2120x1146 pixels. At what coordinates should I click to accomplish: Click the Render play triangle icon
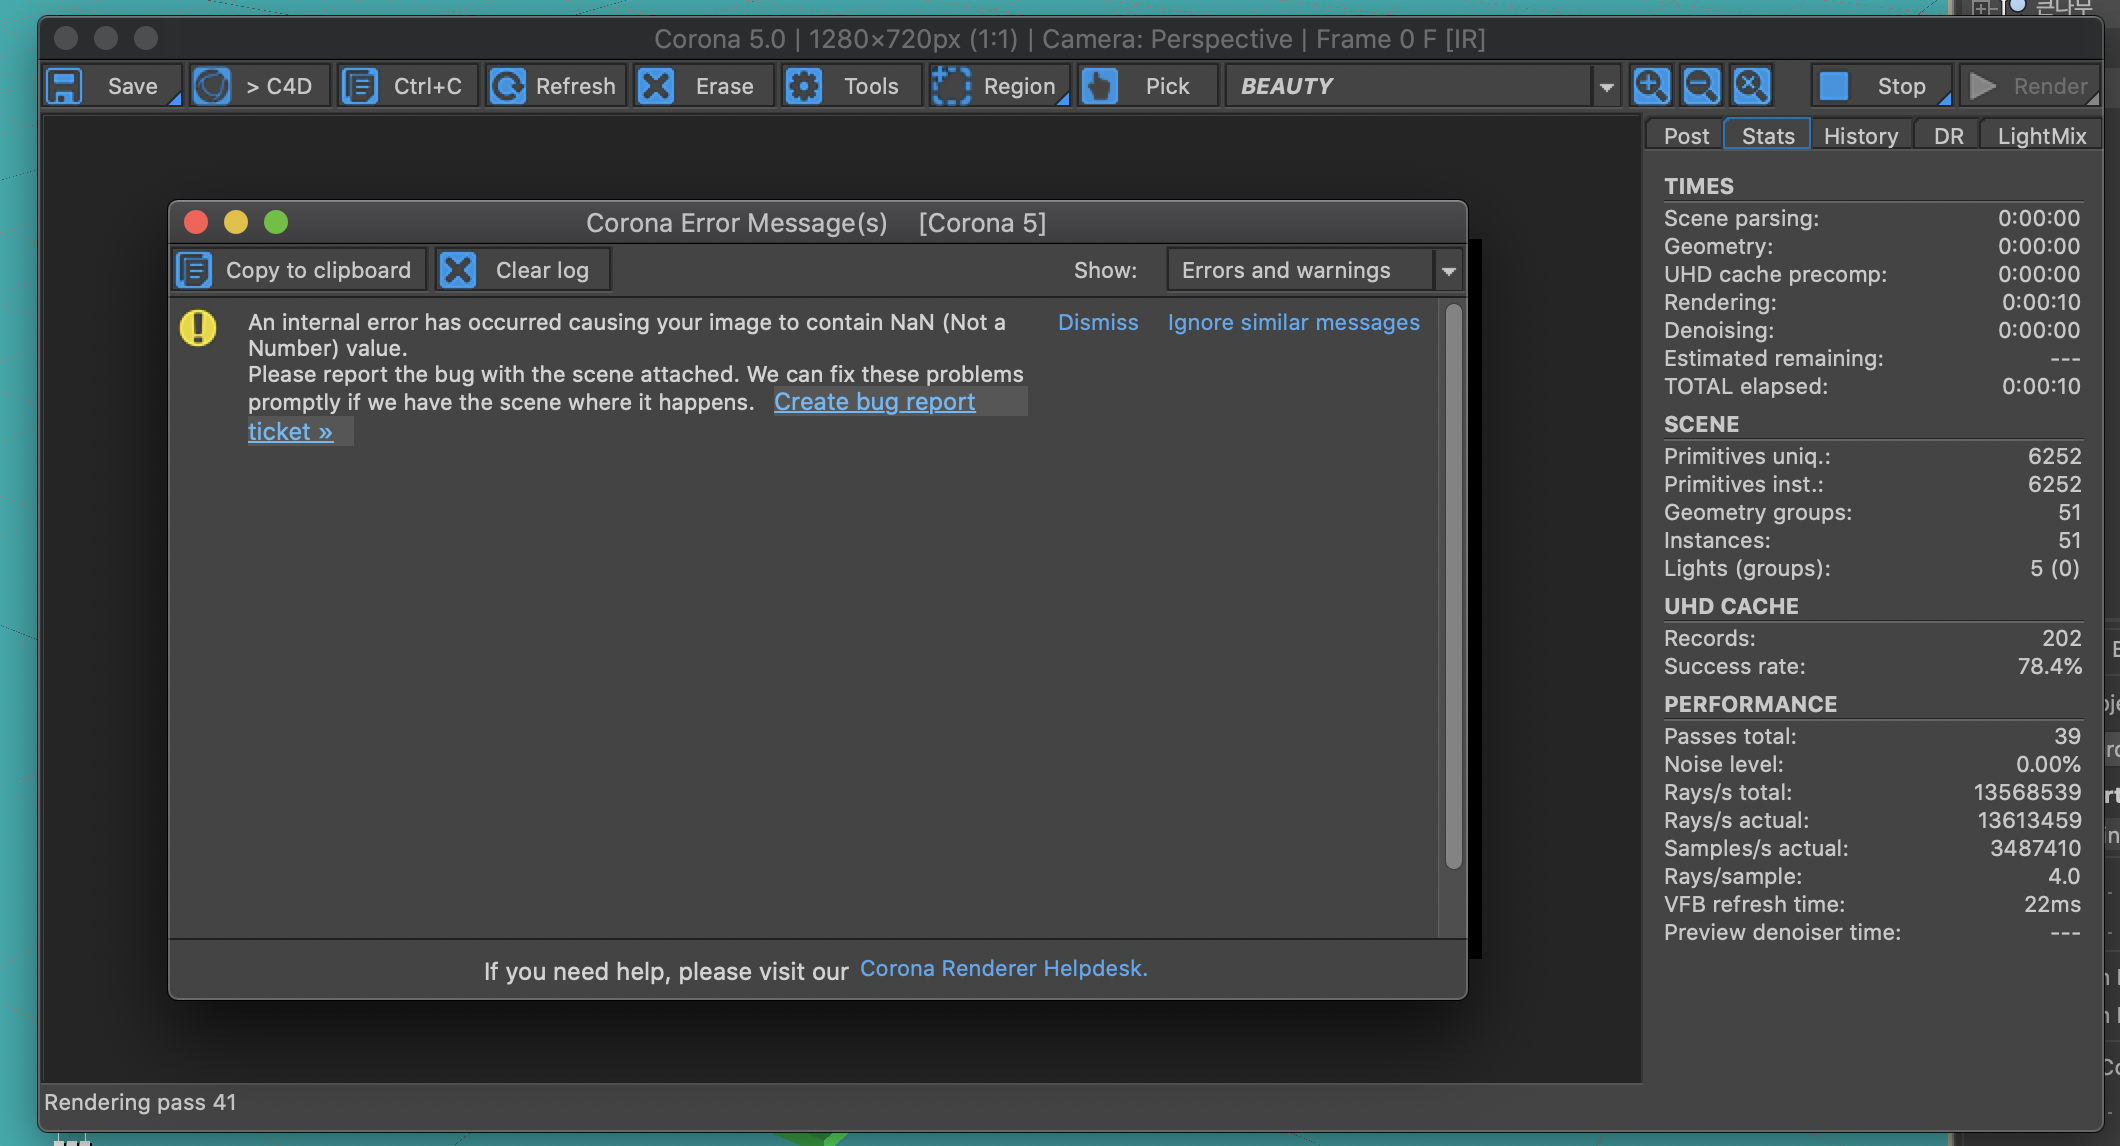click(x=1982, y=86)
